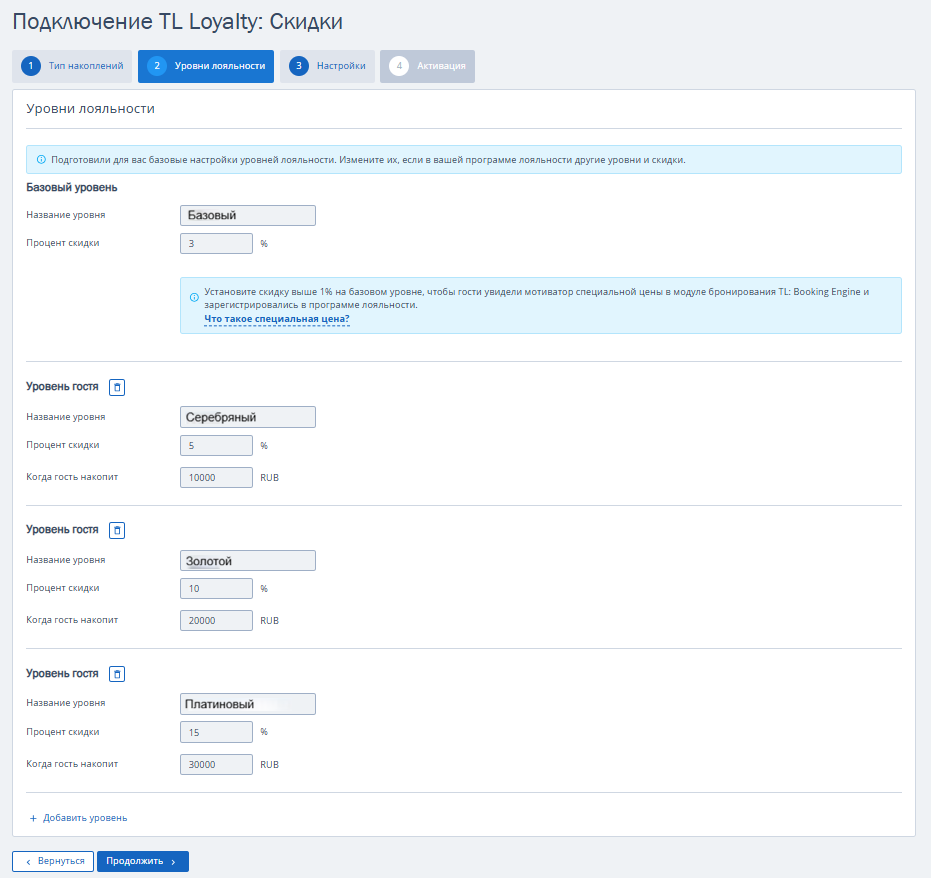This screenshot has width=931, height=878.
Task: Delete the Серебряный guest level via trash icon
Action: 117,387
